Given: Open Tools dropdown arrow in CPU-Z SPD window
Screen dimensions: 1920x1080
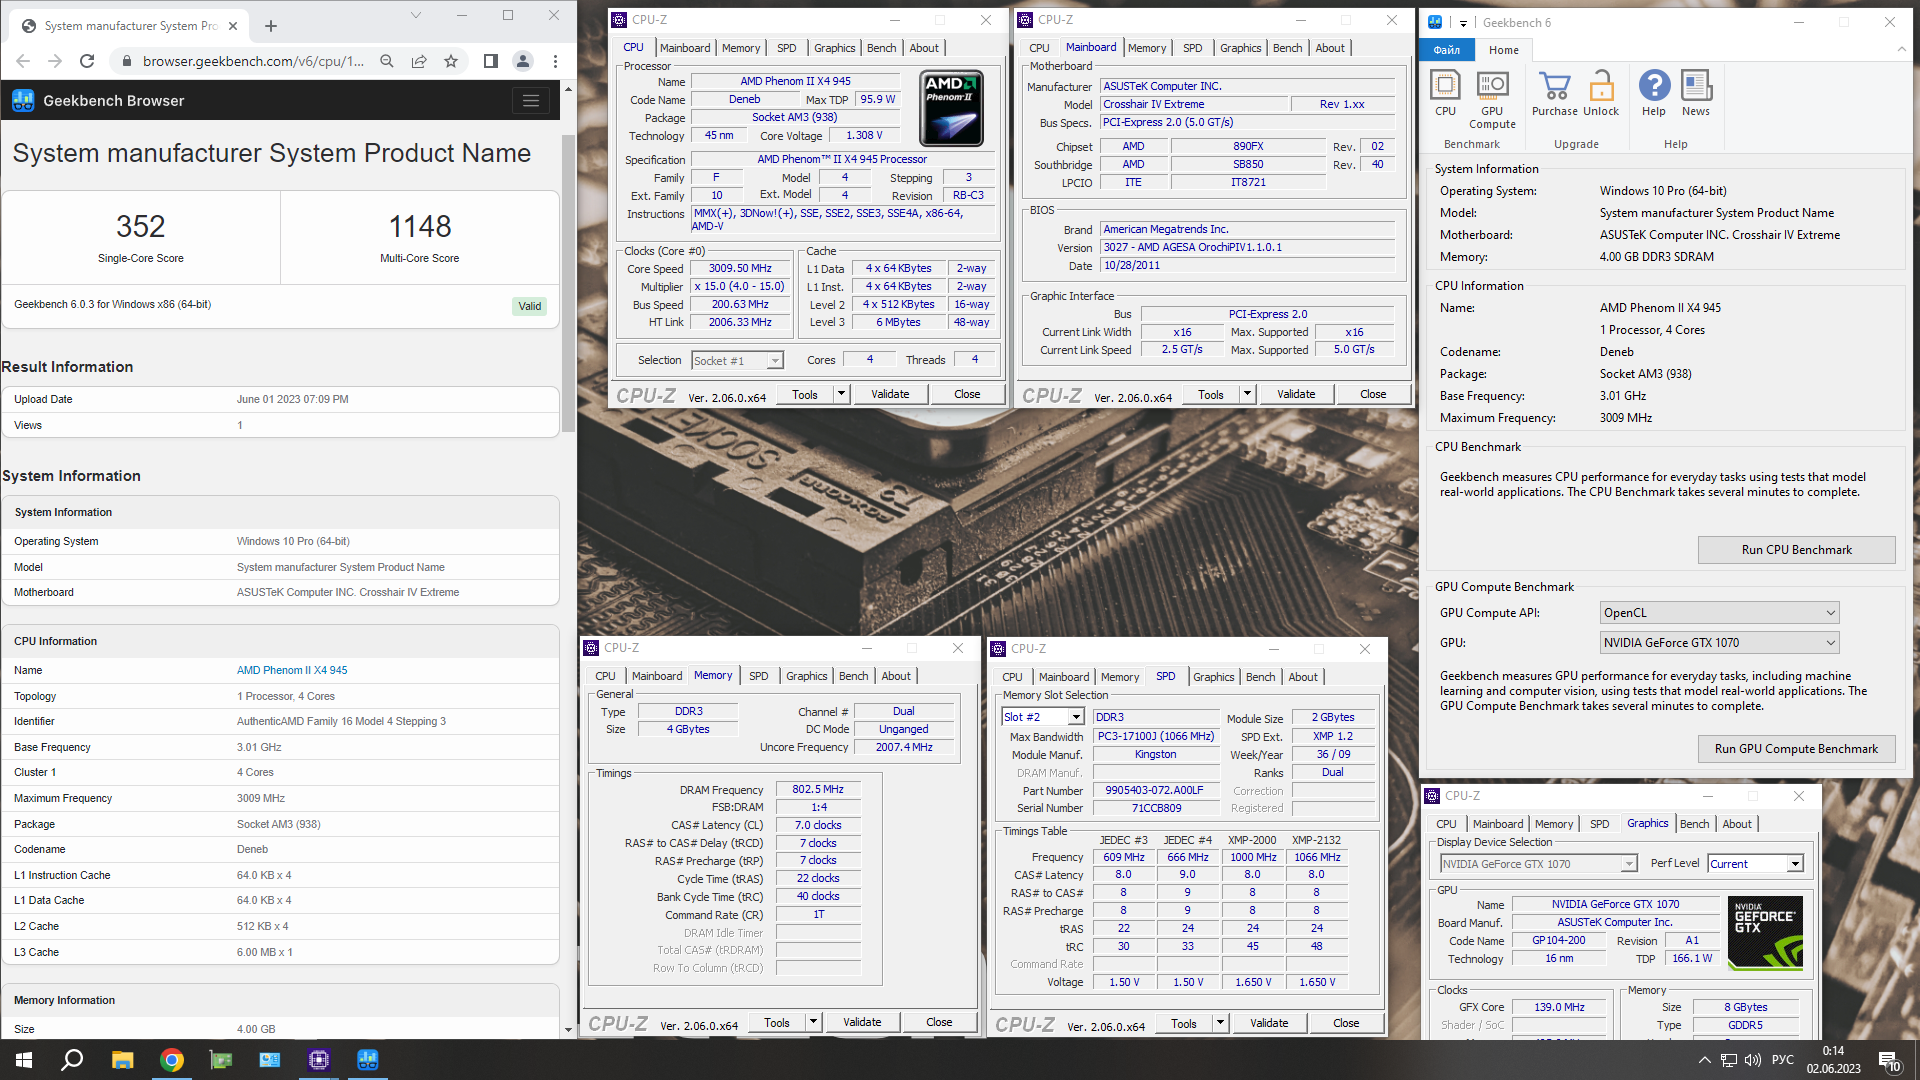Looking at the screenshot, I should [x=1220, y=1023].
